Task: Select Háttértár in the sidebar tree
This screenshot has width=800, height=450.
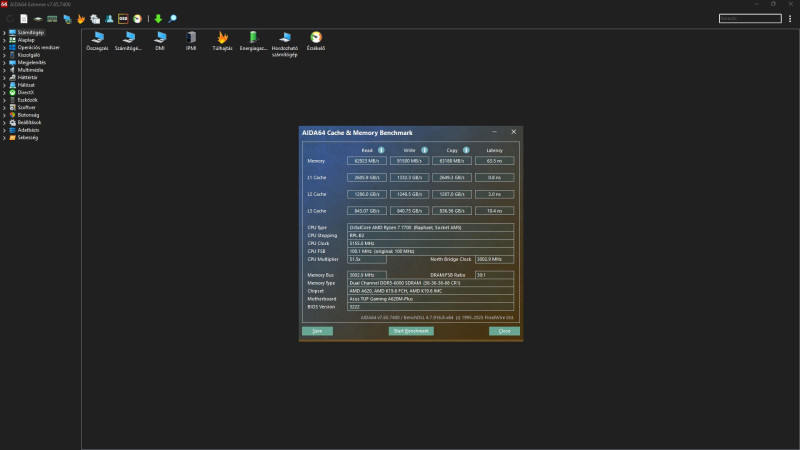Action: click(x=28, y=78)
